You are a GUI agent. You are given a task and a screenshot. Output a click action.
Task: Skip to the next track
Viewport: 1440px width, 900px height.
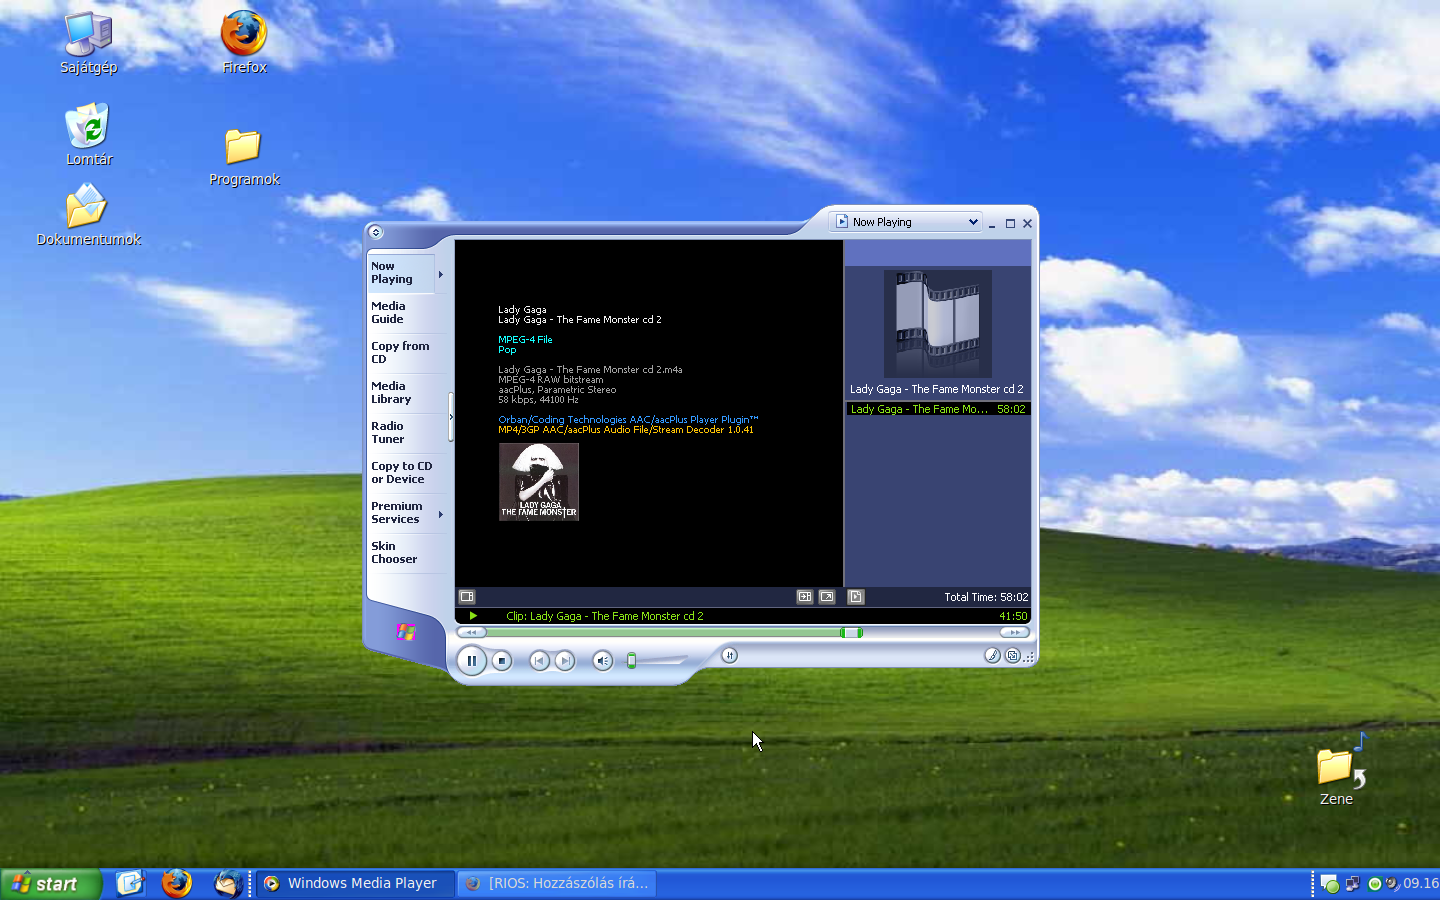pos(565,661)
